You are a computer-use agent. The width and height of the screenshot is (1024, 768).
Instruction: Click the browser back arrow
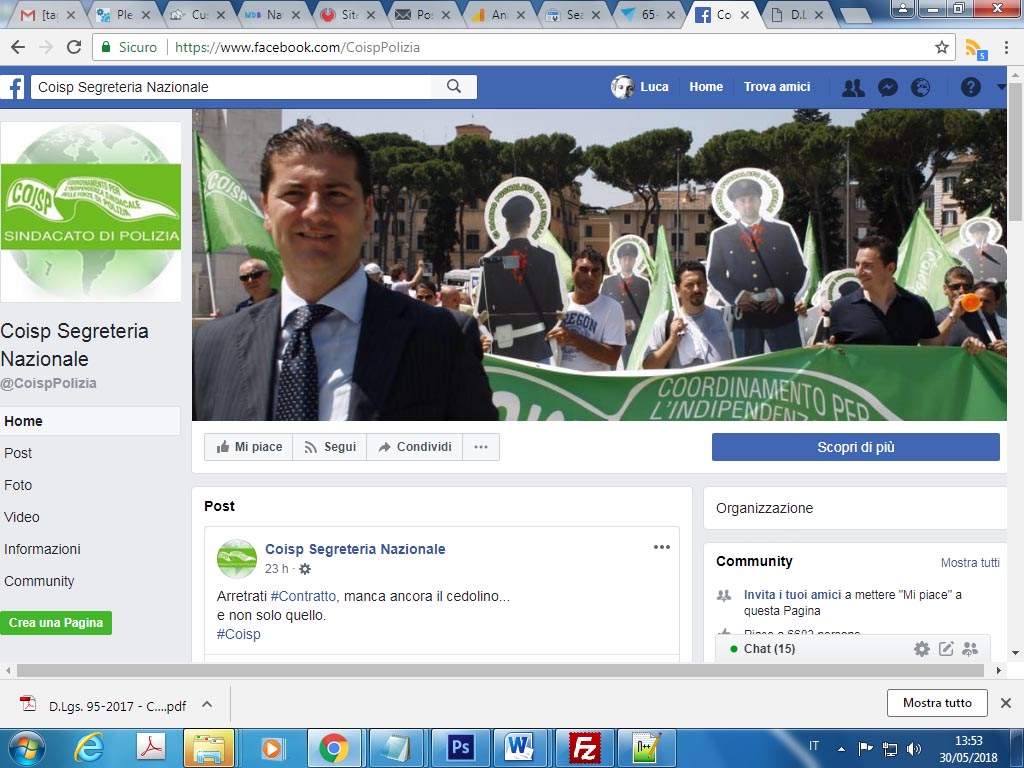click(x=18, y=47)
